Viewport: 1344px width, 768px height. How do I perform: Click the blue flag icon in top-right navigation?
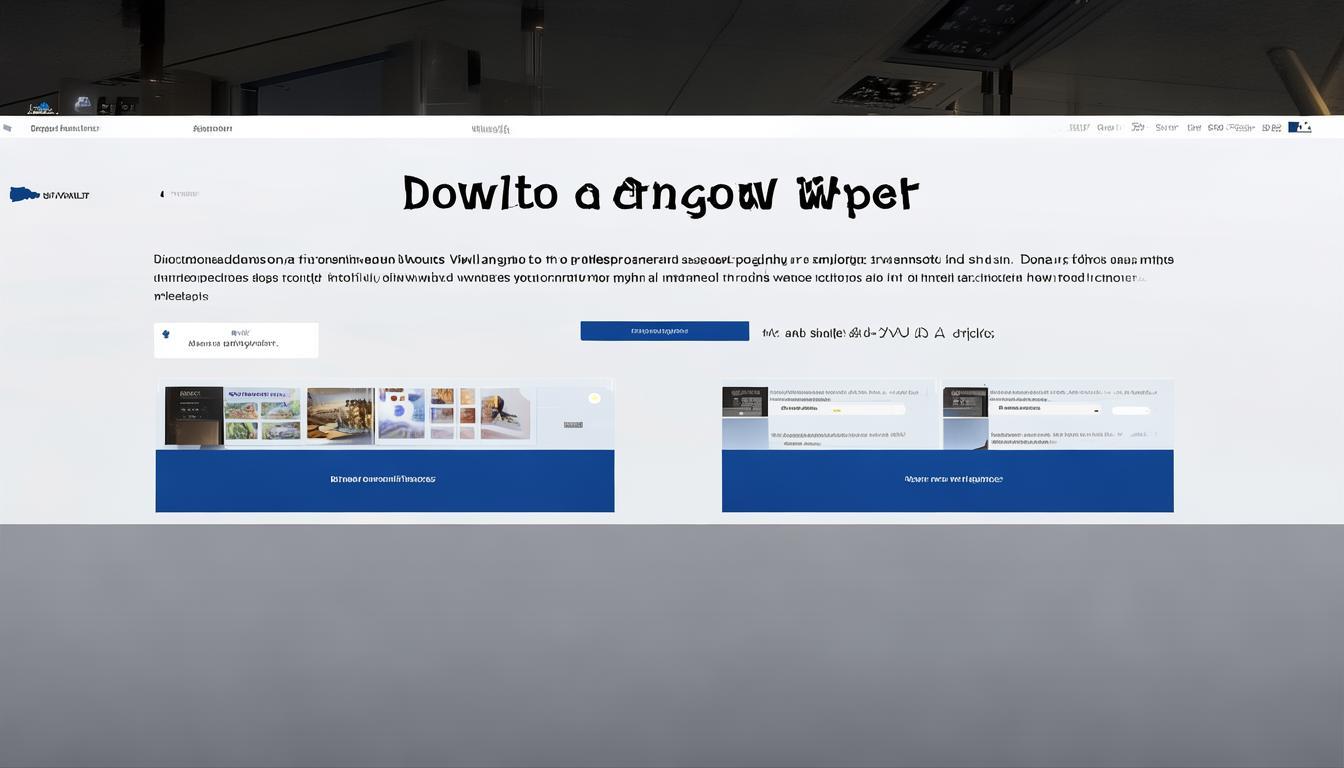point(1299,127)
